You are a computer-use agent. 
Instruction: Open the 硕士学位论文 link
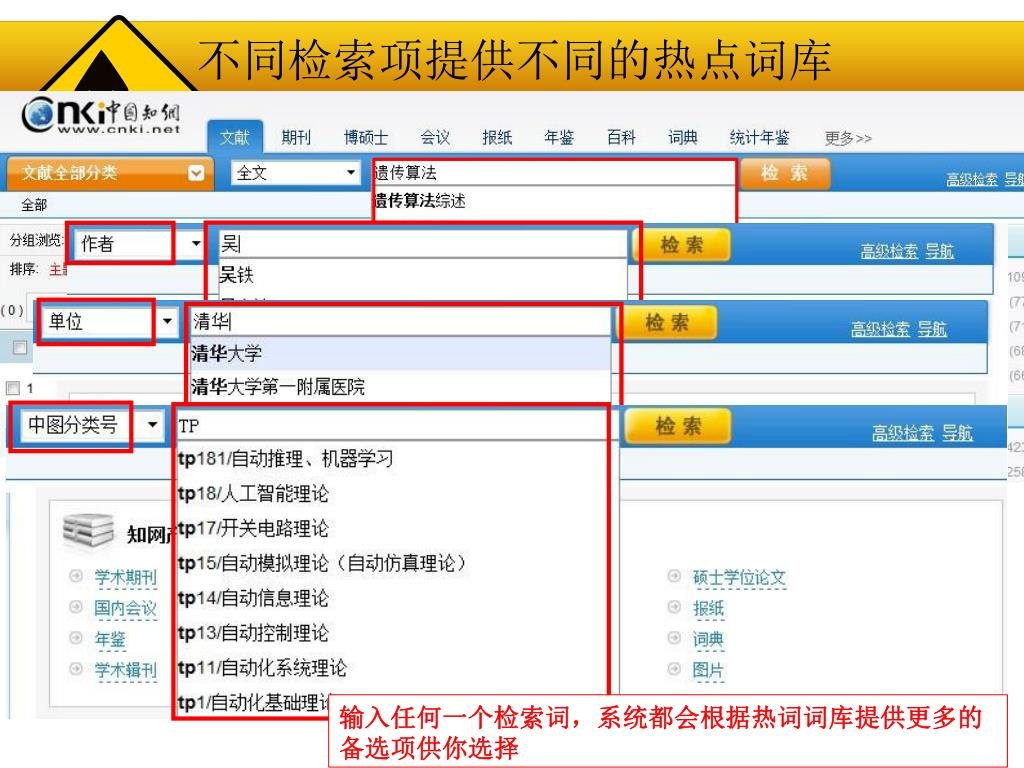click(739, 577)
